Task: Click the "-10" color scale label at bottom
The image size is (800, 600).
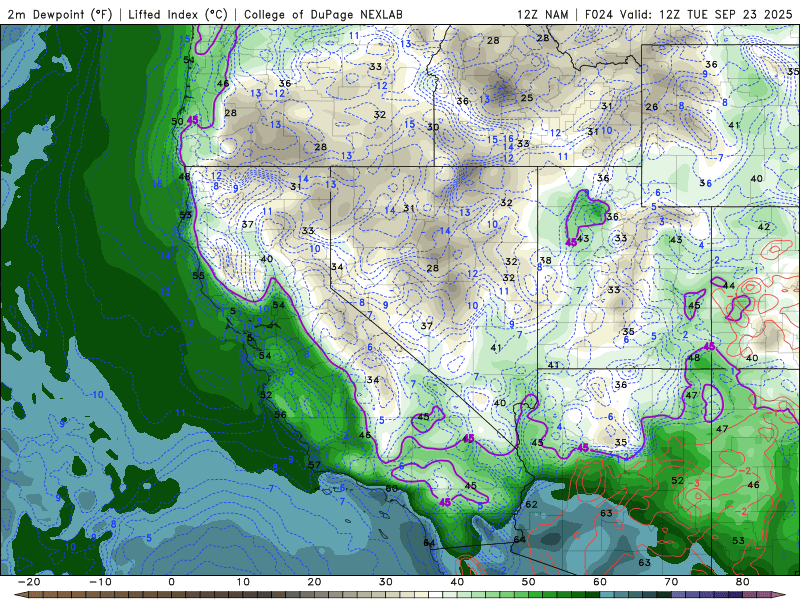Action: [100, 582]
